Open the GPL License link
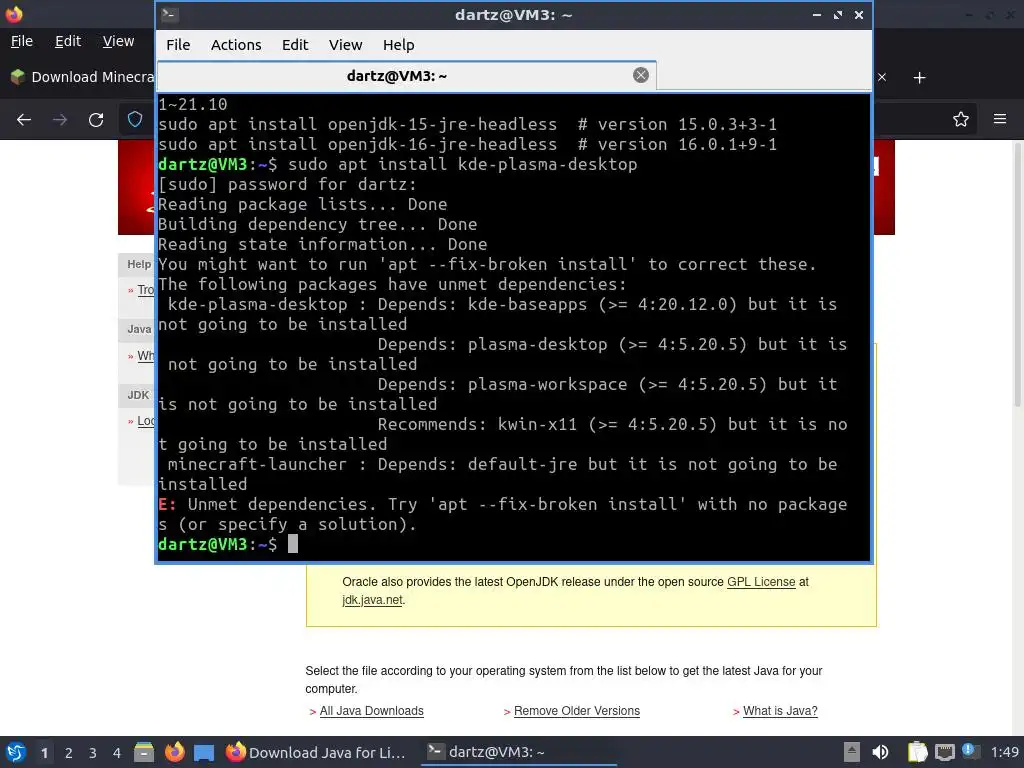The width and height of the screenshot is (1024, 768). pos(761,582)
